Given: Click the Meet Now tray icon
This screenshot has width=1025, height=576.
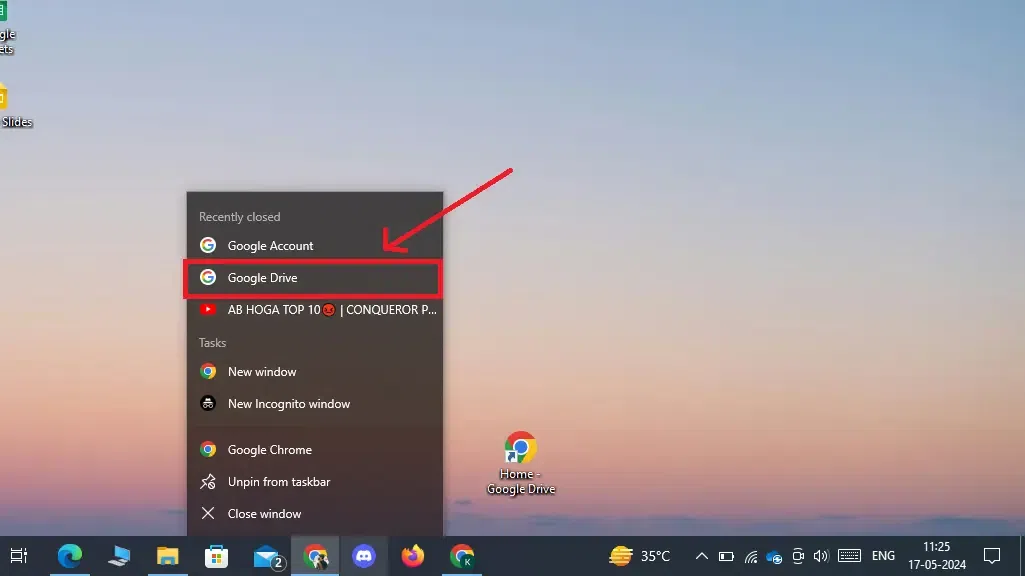Looking at the screenshot, I should tap(798, 556).
